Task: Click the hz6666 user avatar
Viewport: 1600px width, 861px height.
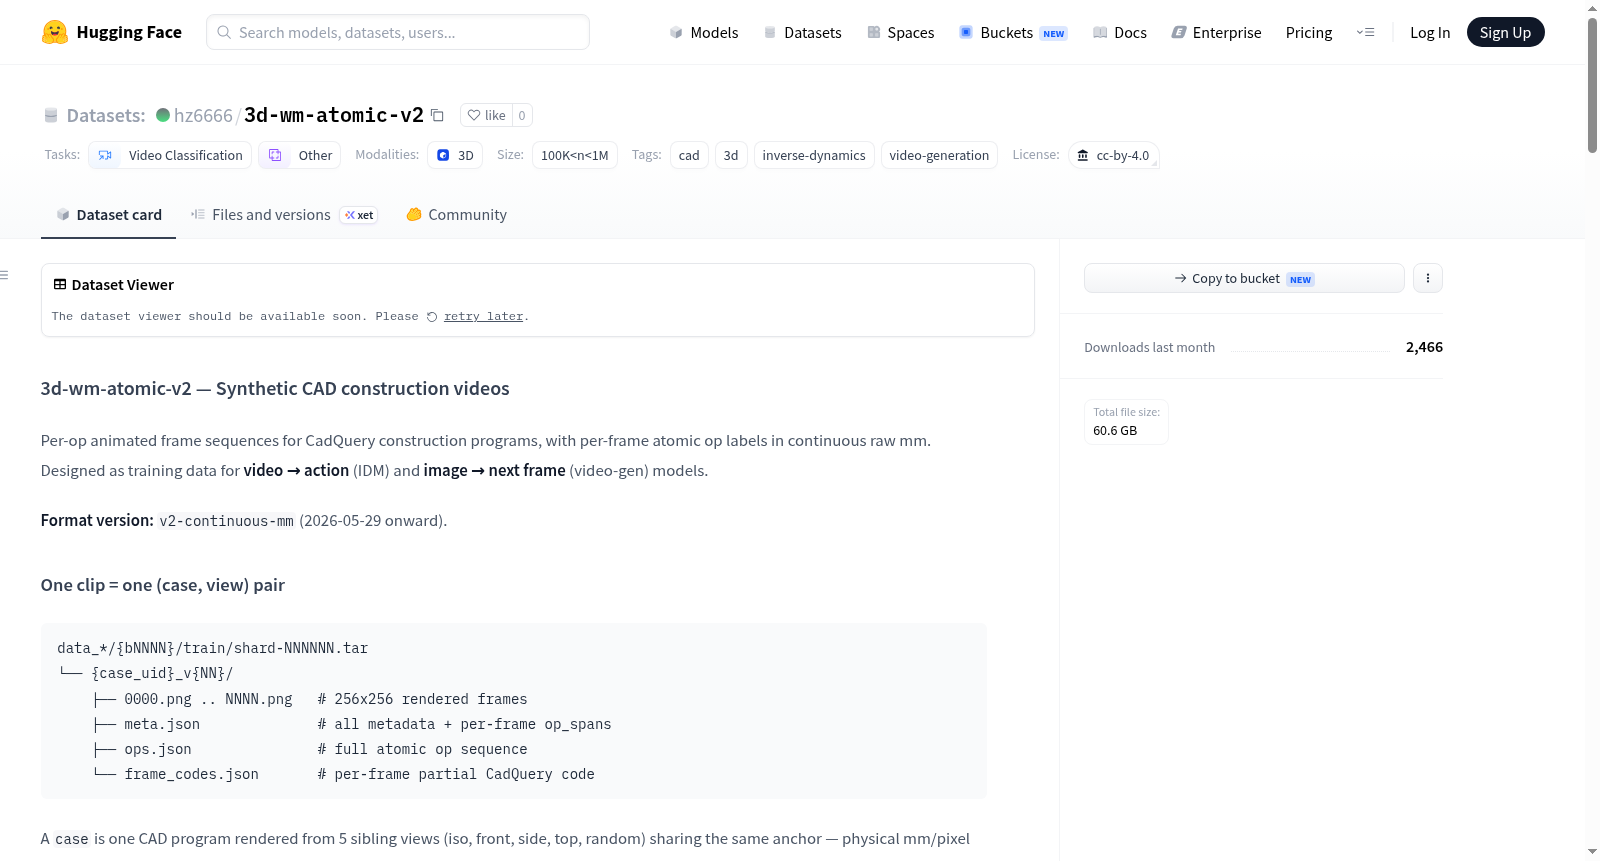Action: pos(163,115)
